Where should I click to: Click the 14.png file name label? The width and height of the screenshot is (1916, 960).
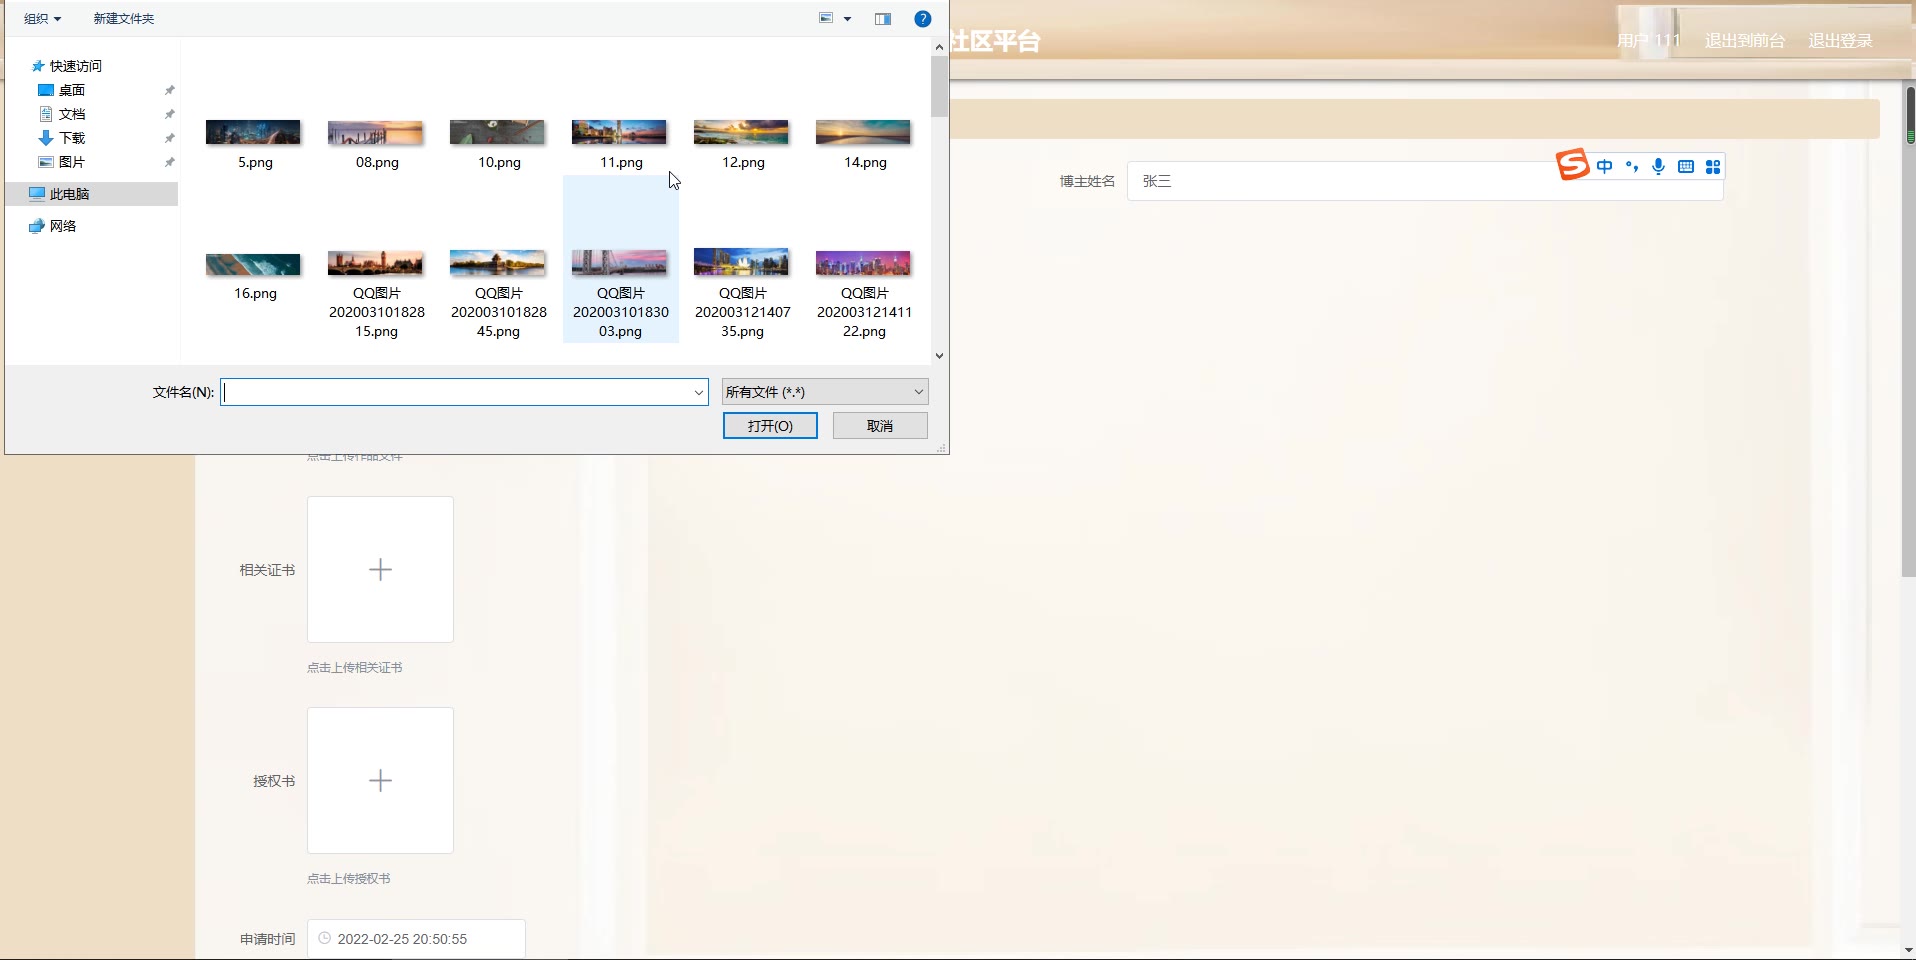point(865,162)
